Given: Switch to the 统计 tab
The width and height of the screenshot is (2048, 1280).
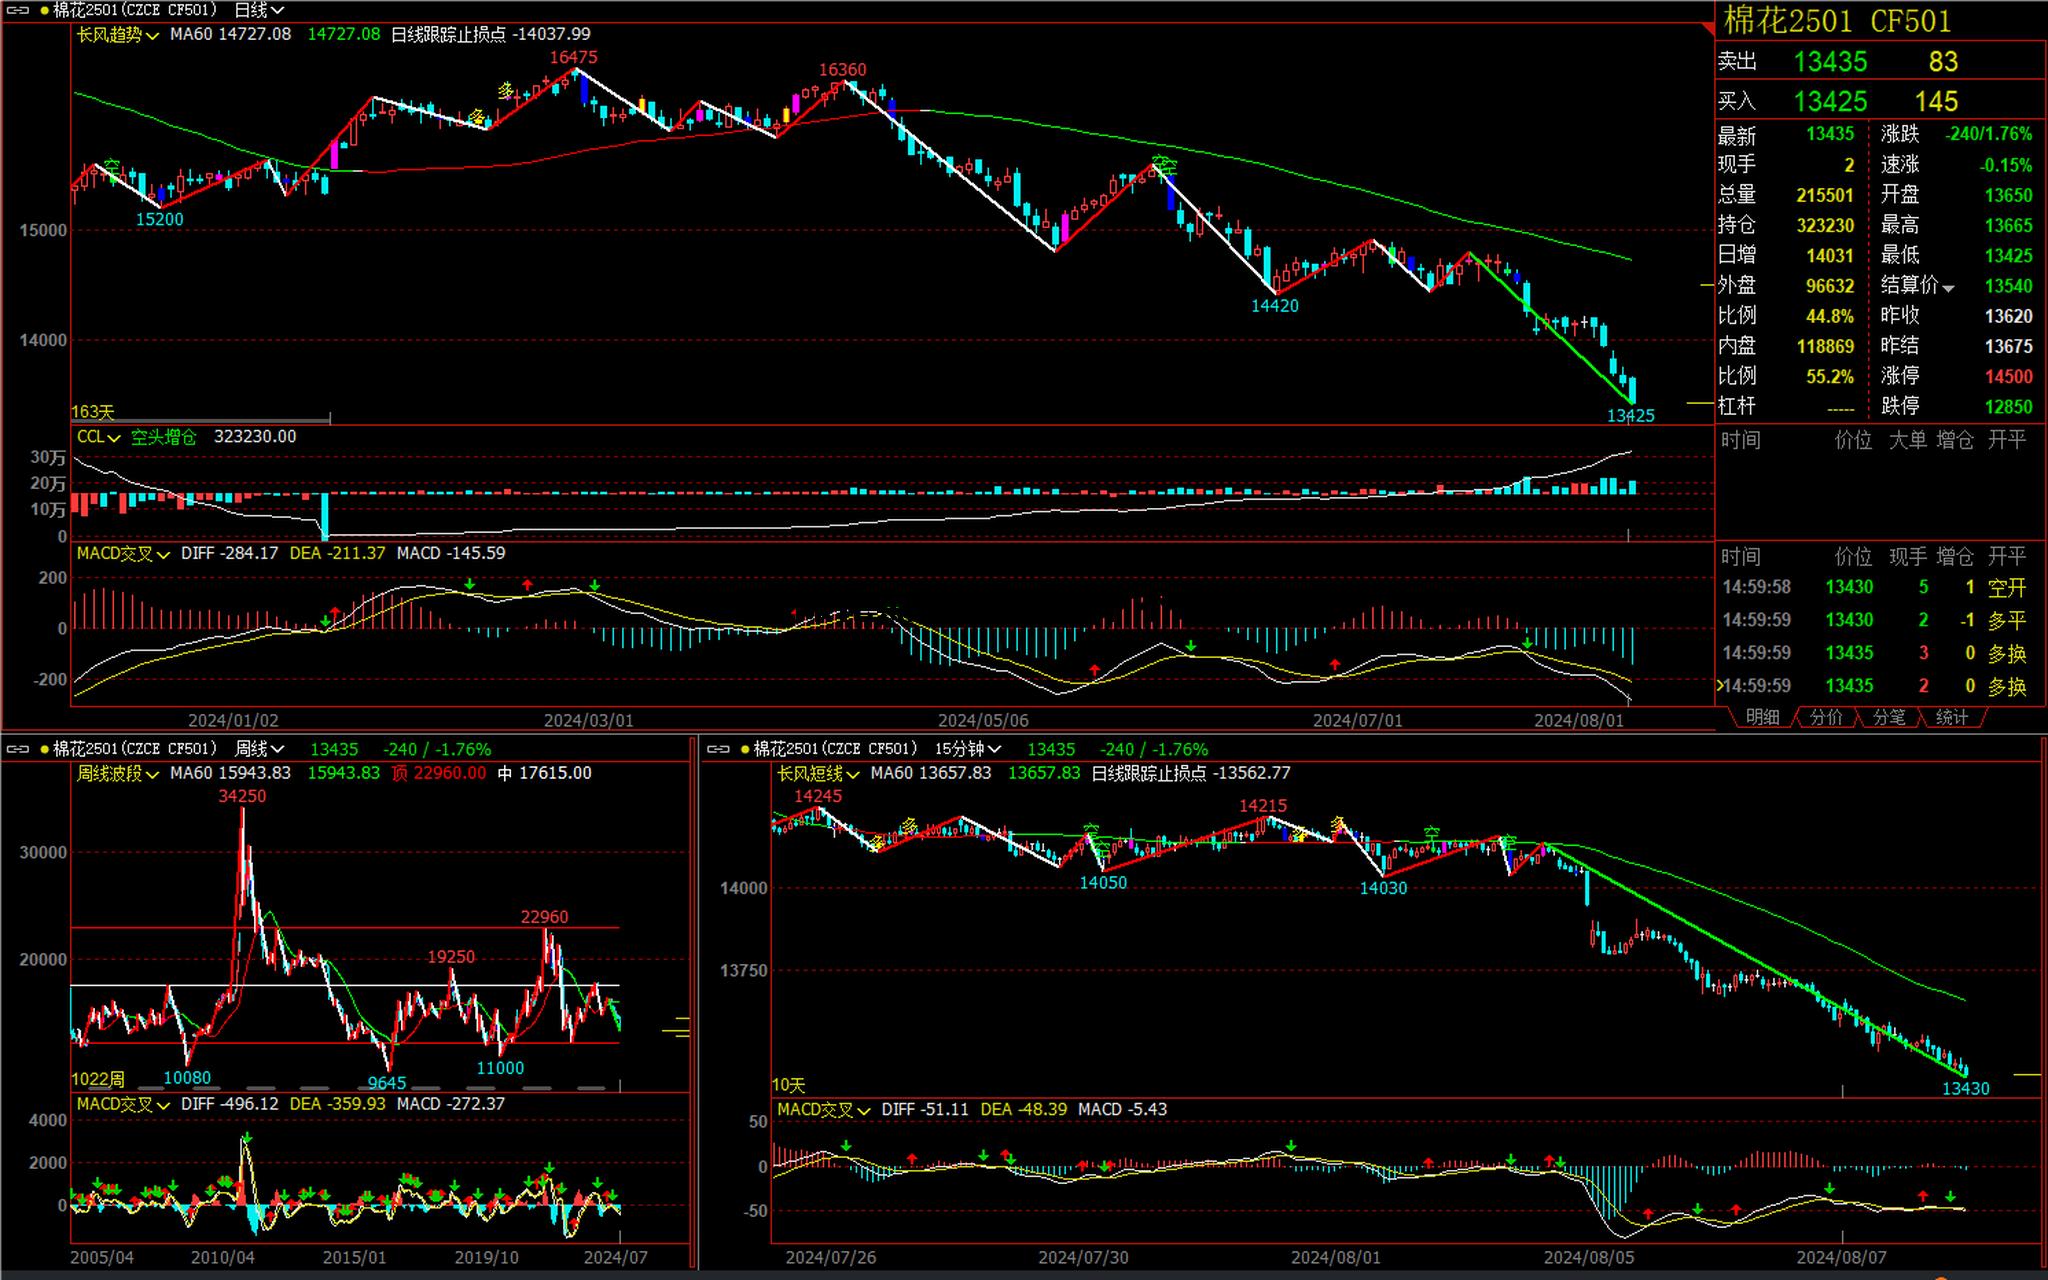Looking at the screenshot, I should coord(1951,717).
